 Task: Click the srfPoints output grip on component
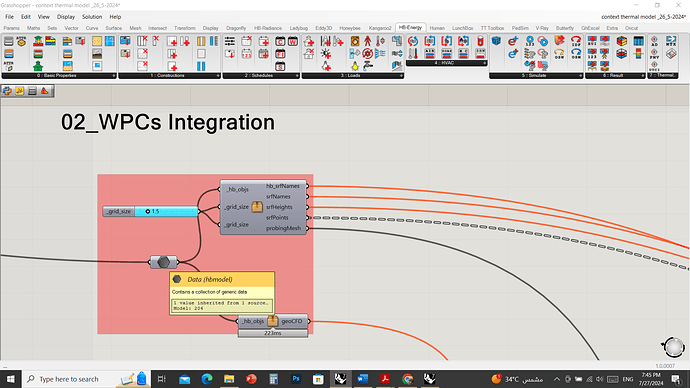308,218
